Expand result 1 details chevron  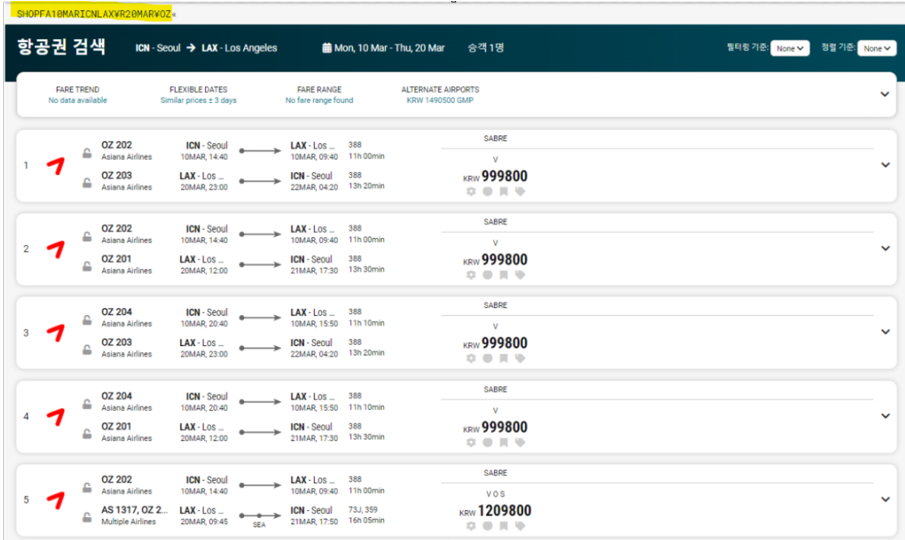click(885, 165)
